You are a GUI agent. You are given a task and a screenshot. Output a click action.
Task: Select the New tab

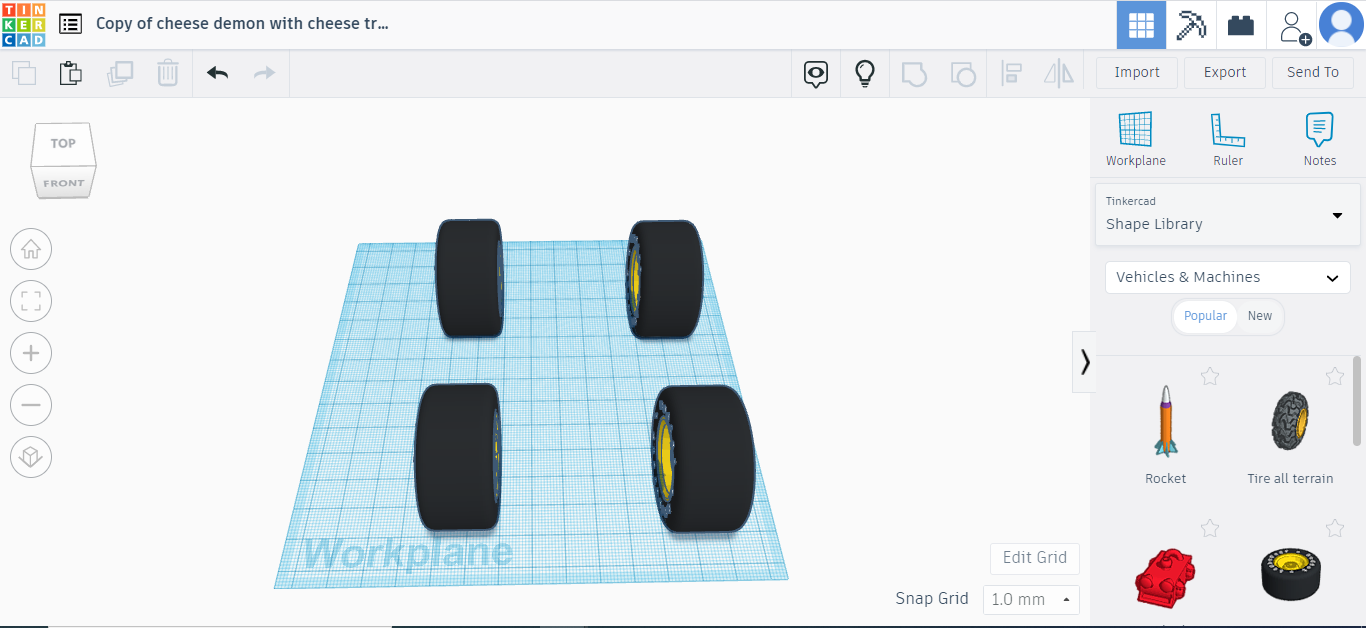(1260, 316)
